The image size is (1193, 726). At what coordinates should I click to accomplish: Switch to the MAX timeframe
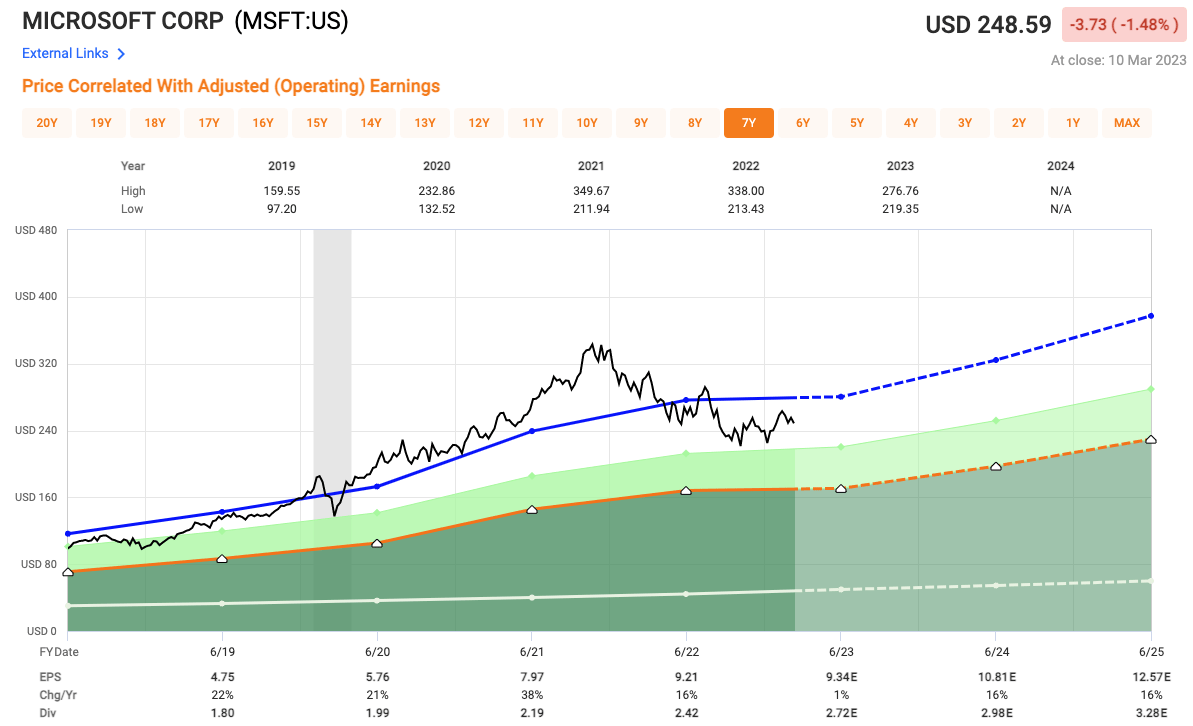pos(1126,122)
